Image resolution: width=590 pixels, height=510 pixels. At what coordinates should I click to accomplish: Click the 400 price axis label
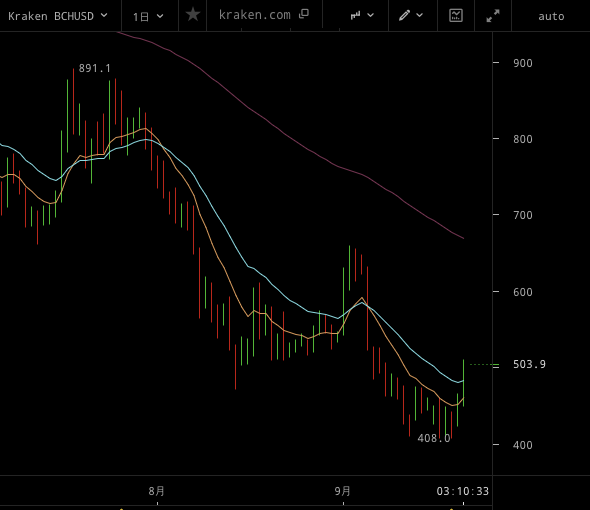(x=523, y=445)
